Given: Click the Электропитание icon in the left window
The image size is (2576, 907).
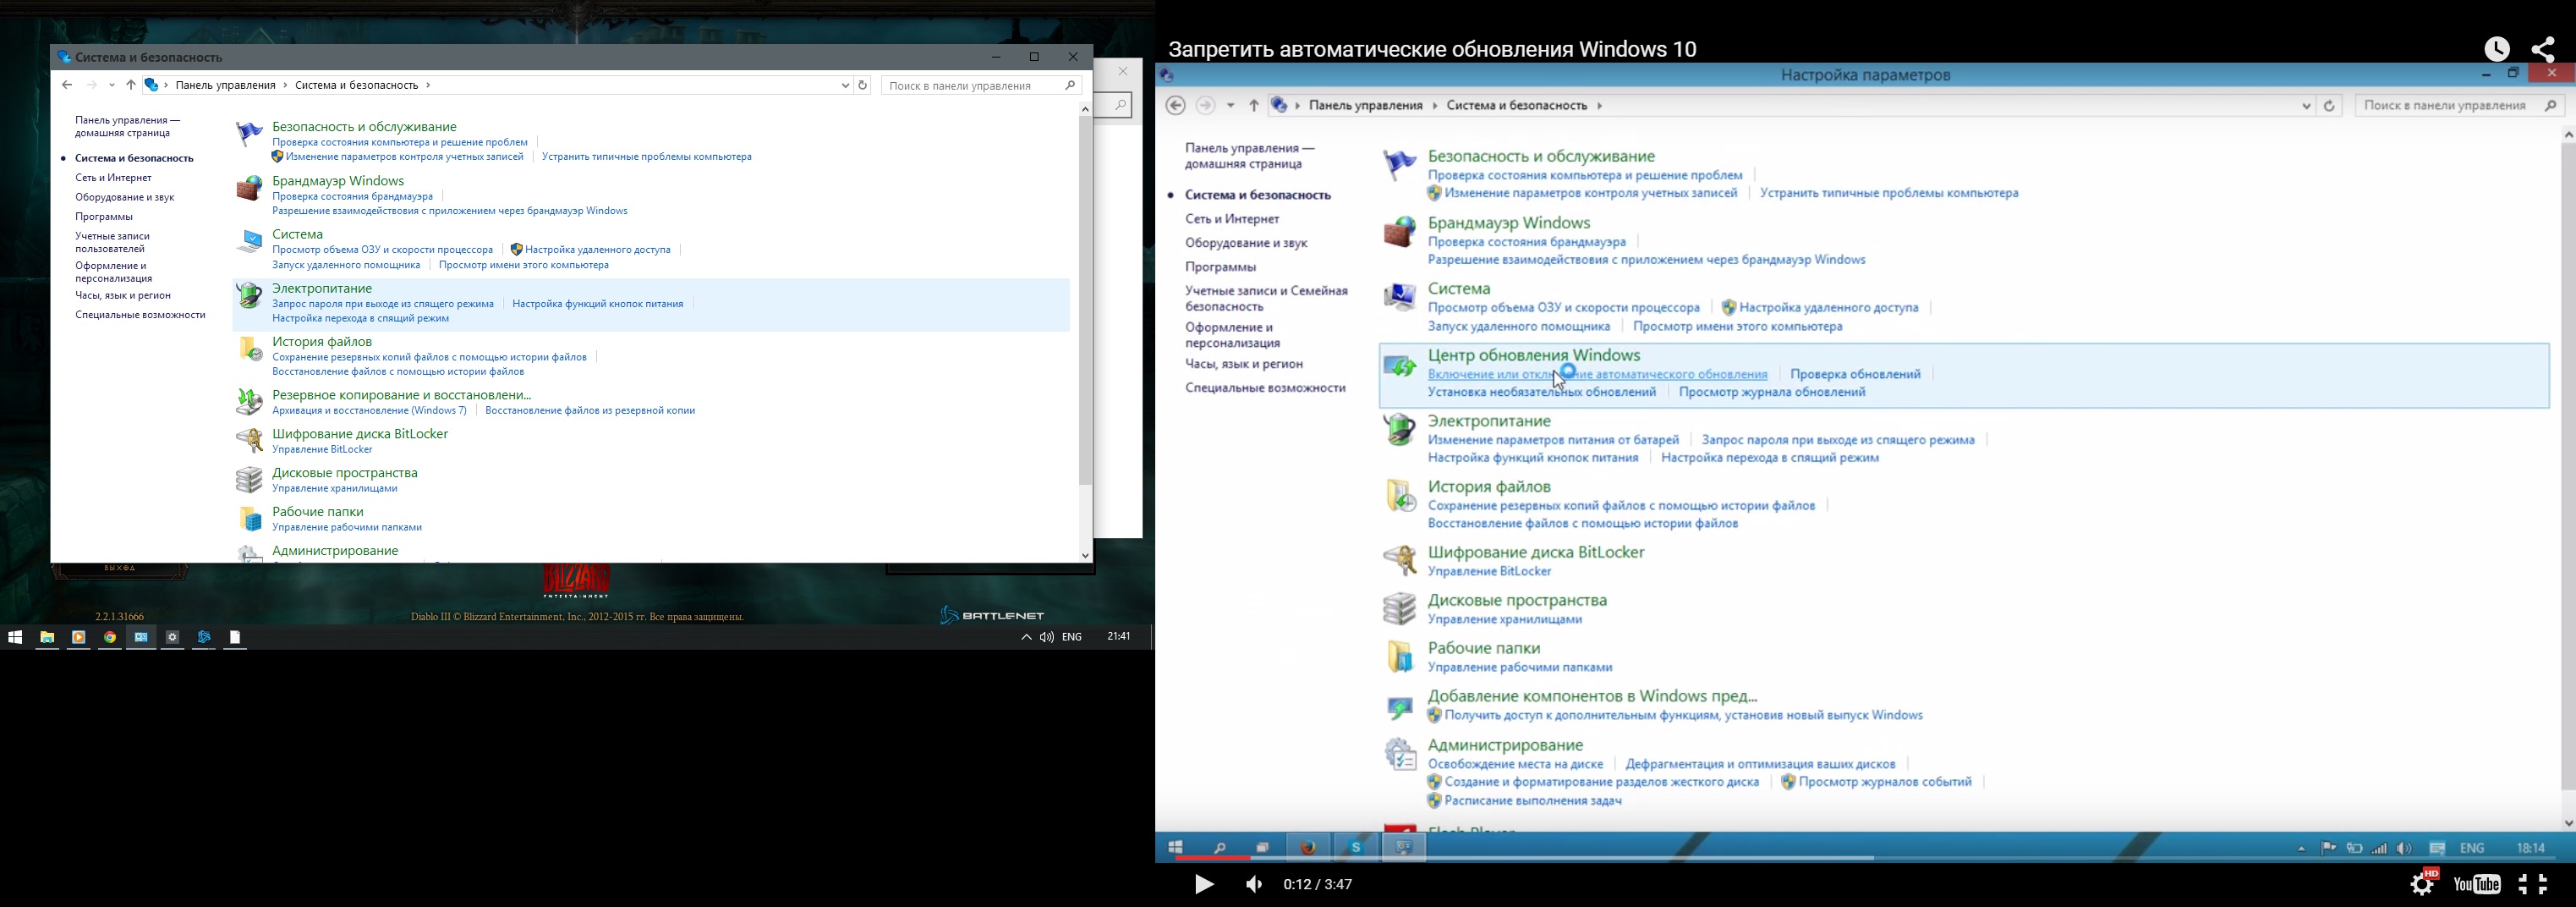Looking at the screenshot, I should (x=249, y=297).
